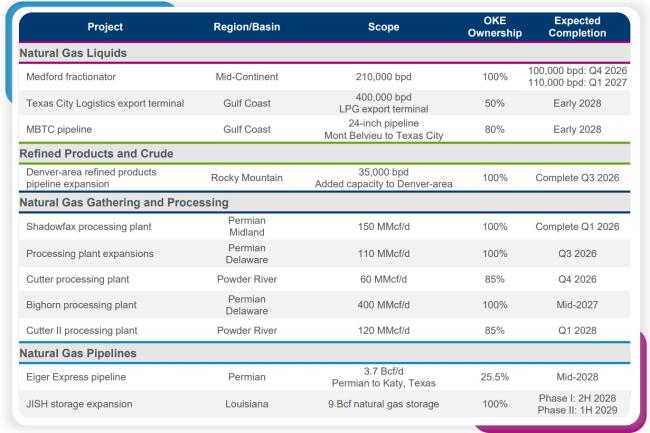The width and height of the screenshot is (650, 433).
Task: Select the 110 MMcf/d scope value
Action: 383,254
